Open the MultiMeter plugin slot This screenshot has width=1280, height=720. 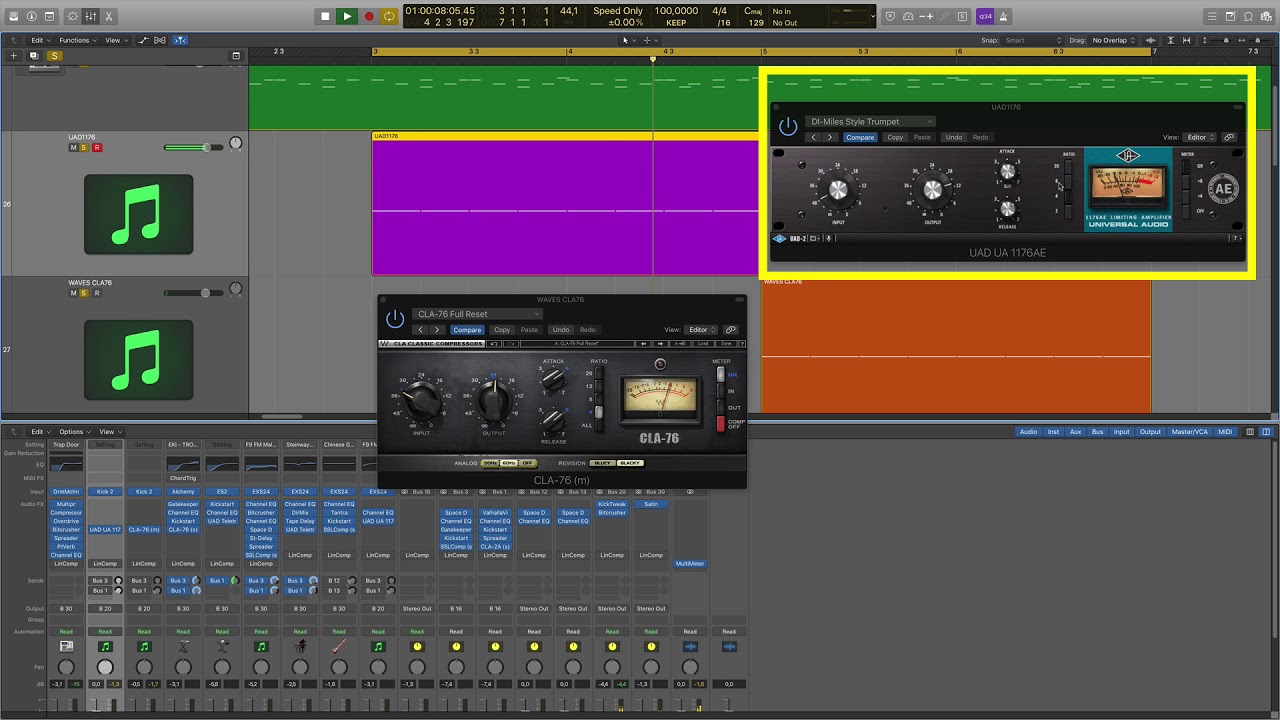690,564
